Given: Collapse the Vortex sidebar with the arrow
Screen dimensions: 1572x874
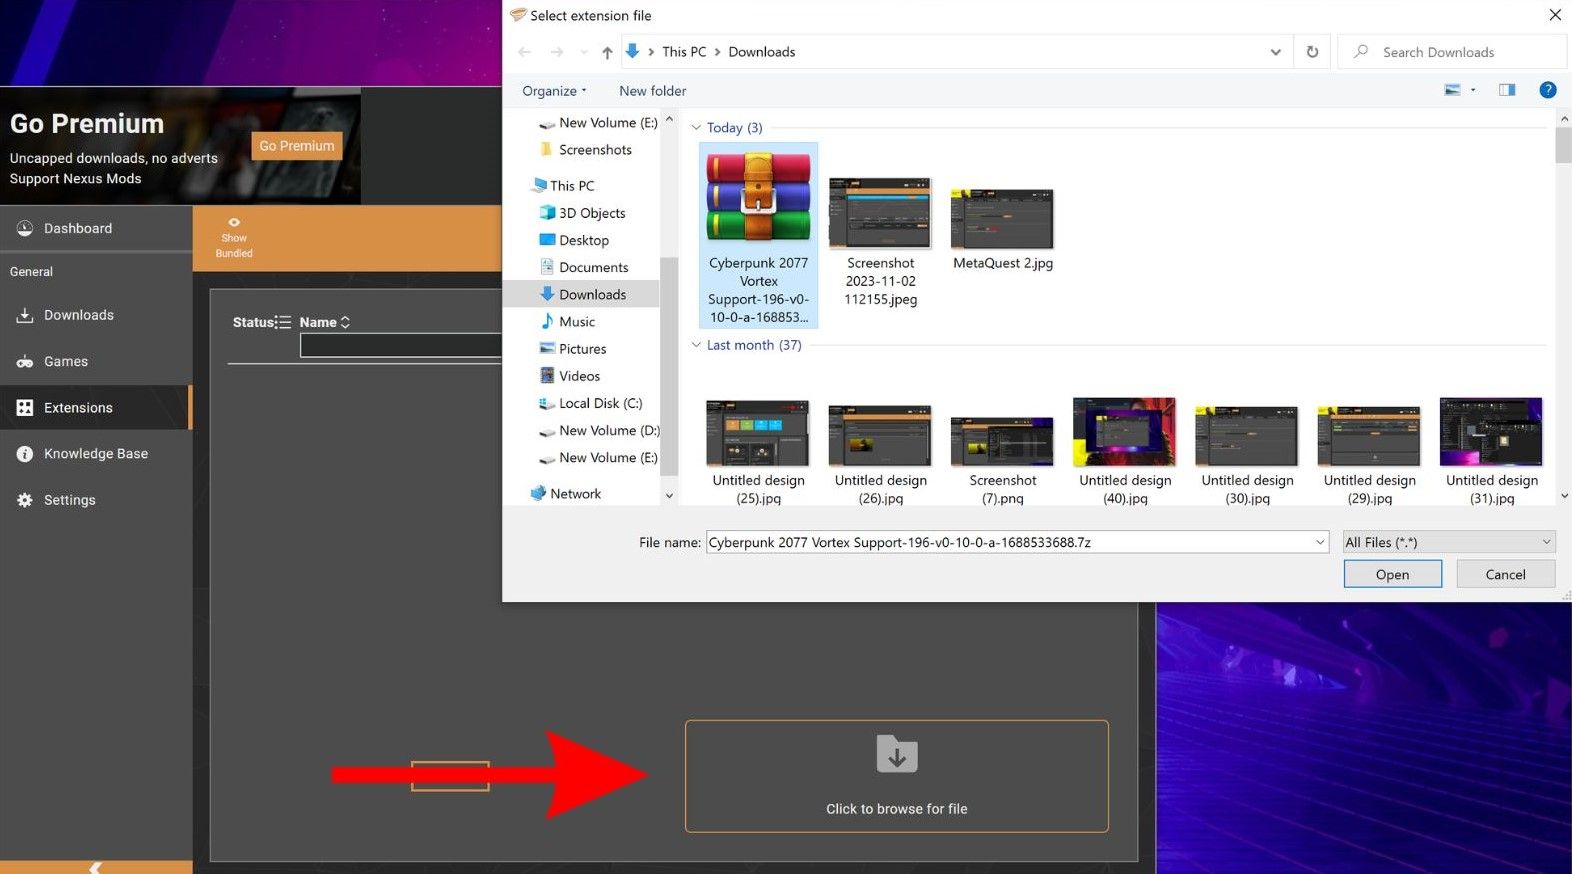Looking at the screenshot, I should (x=96, y=867).
